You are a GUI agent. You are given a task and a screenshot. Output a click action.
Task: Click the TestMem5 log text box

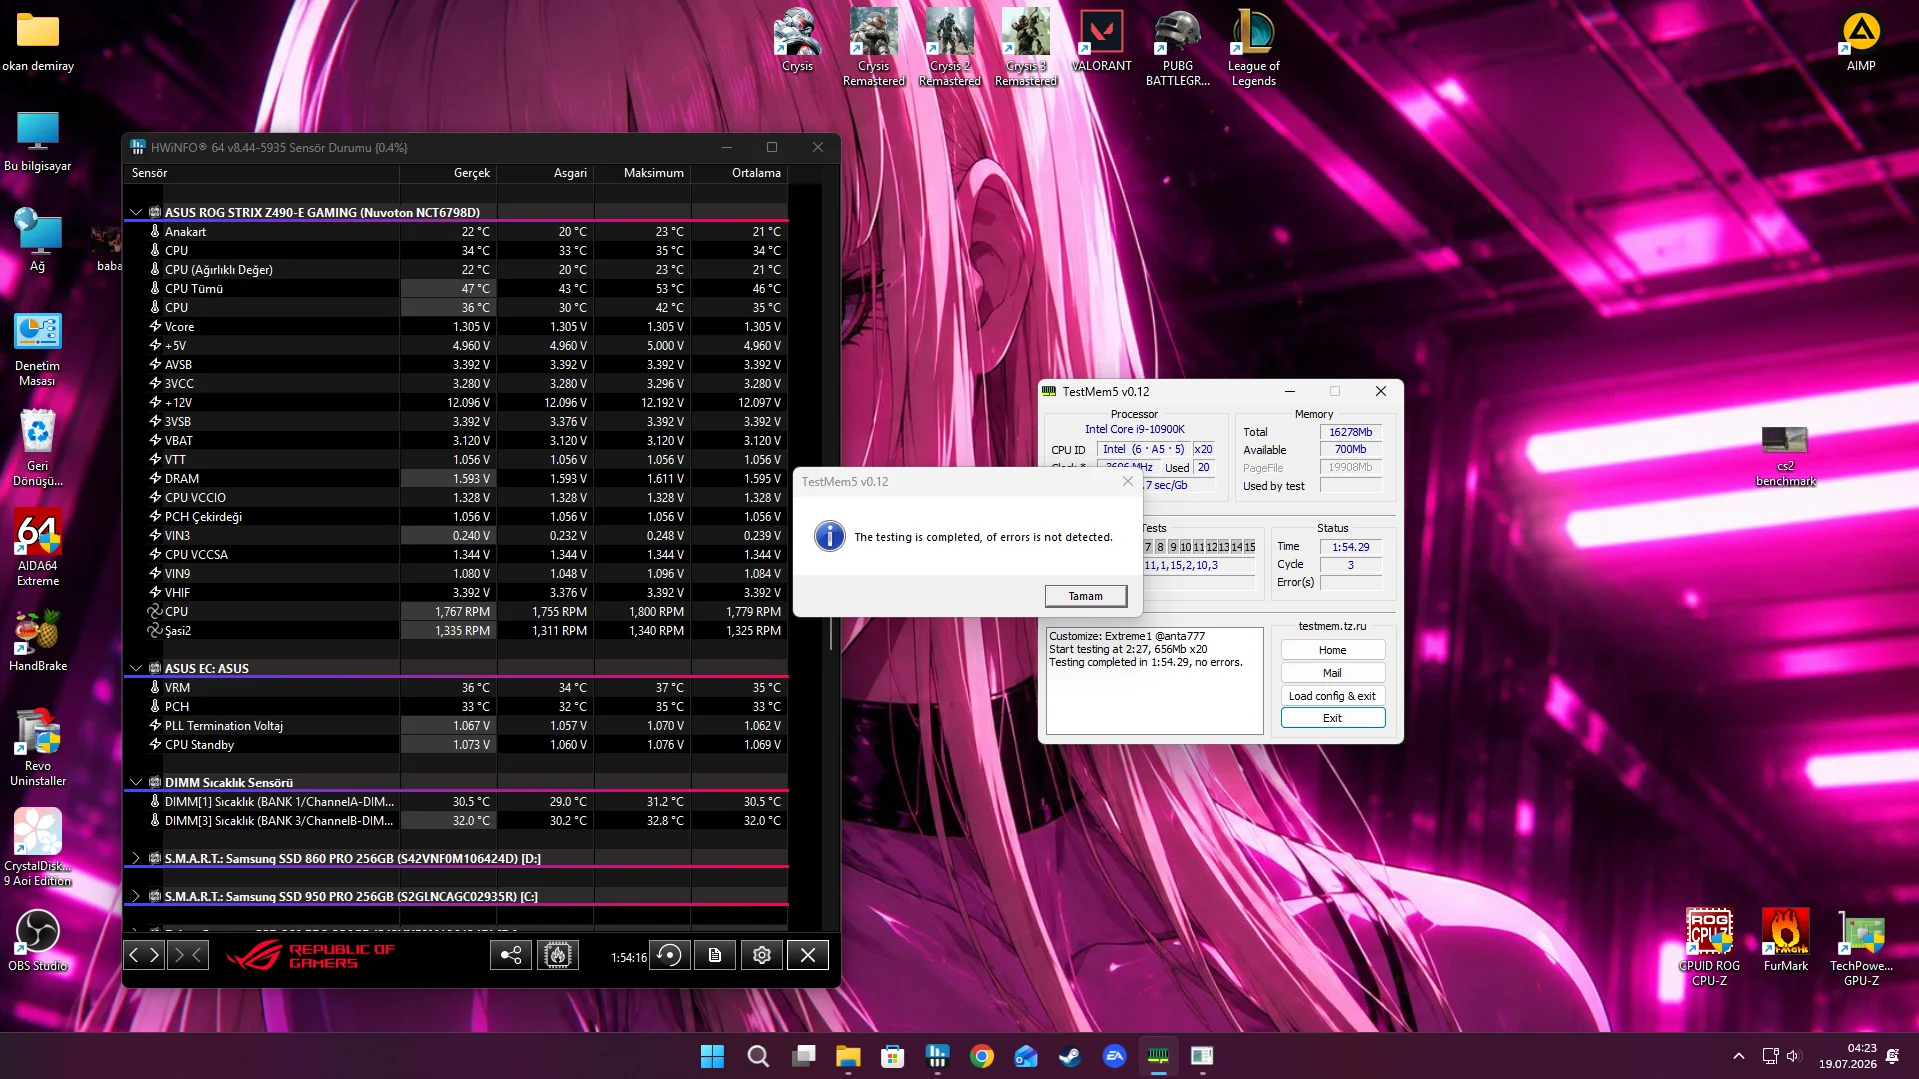pyautogui.click(x=1154, y=681)
